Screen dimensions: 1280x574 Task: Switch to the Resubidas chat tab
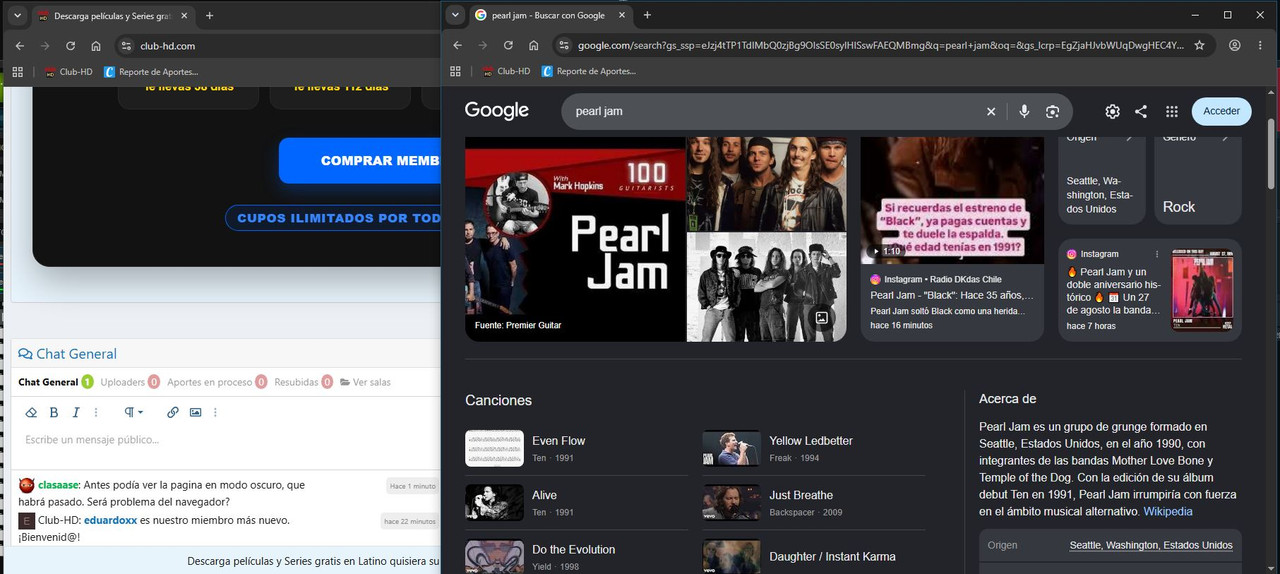[x=297, y=382]
